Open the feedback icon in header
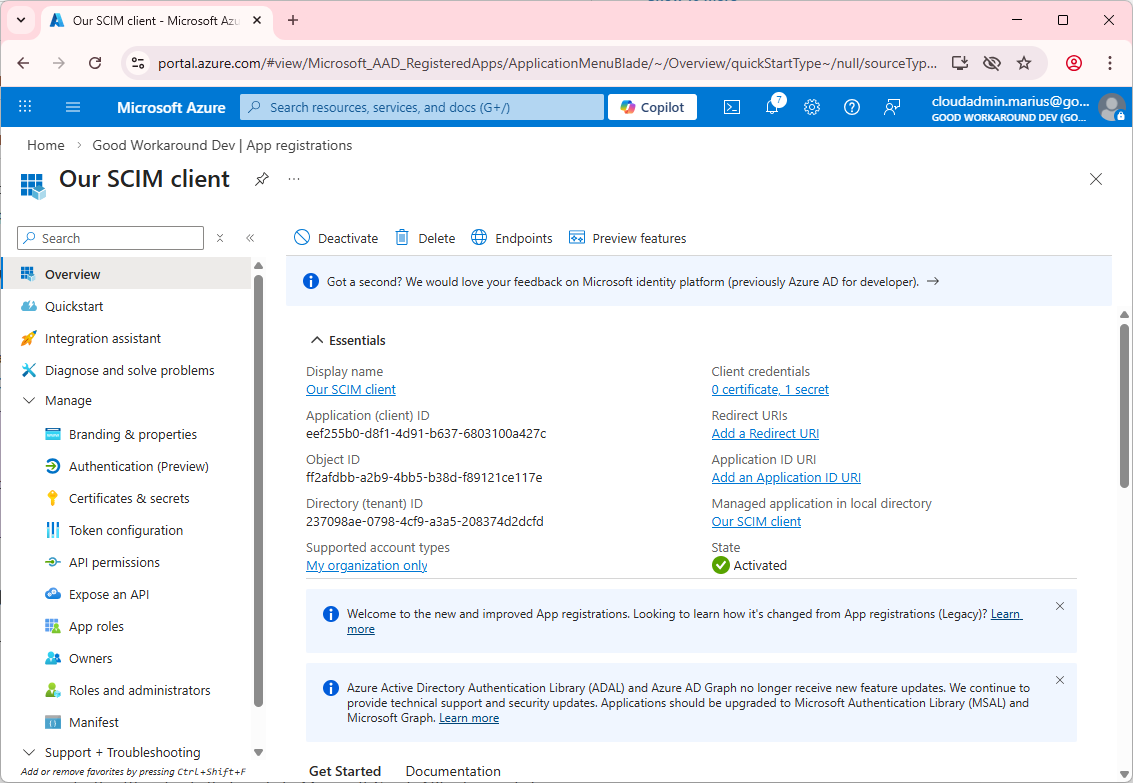Screen dimensions: 1133x783 click(x=892, y=107)
